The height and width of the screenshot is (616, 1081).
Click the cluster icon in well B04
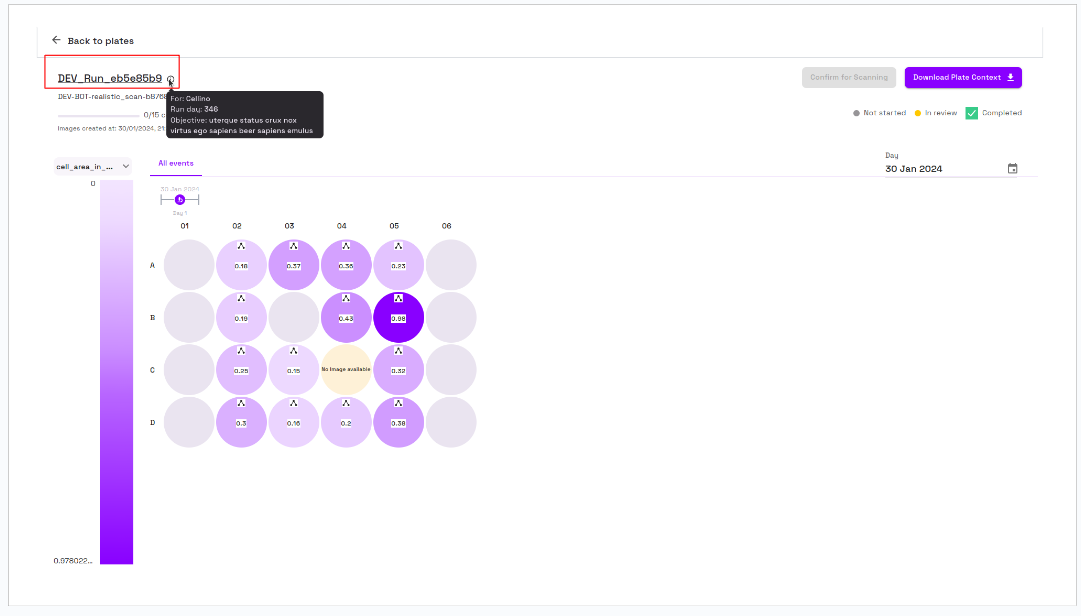pos(346,298)
